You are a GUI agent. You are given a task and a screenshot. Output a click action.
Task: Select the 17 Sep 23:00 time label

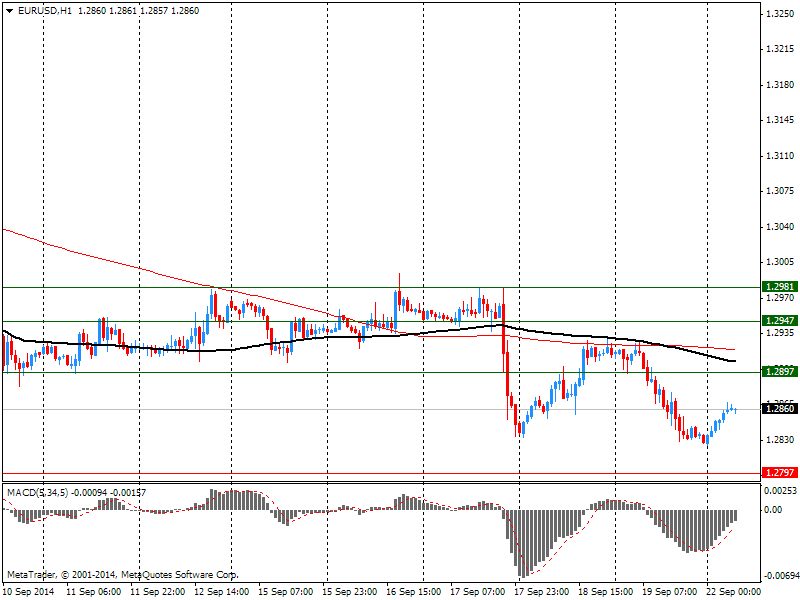coord(541,592)
